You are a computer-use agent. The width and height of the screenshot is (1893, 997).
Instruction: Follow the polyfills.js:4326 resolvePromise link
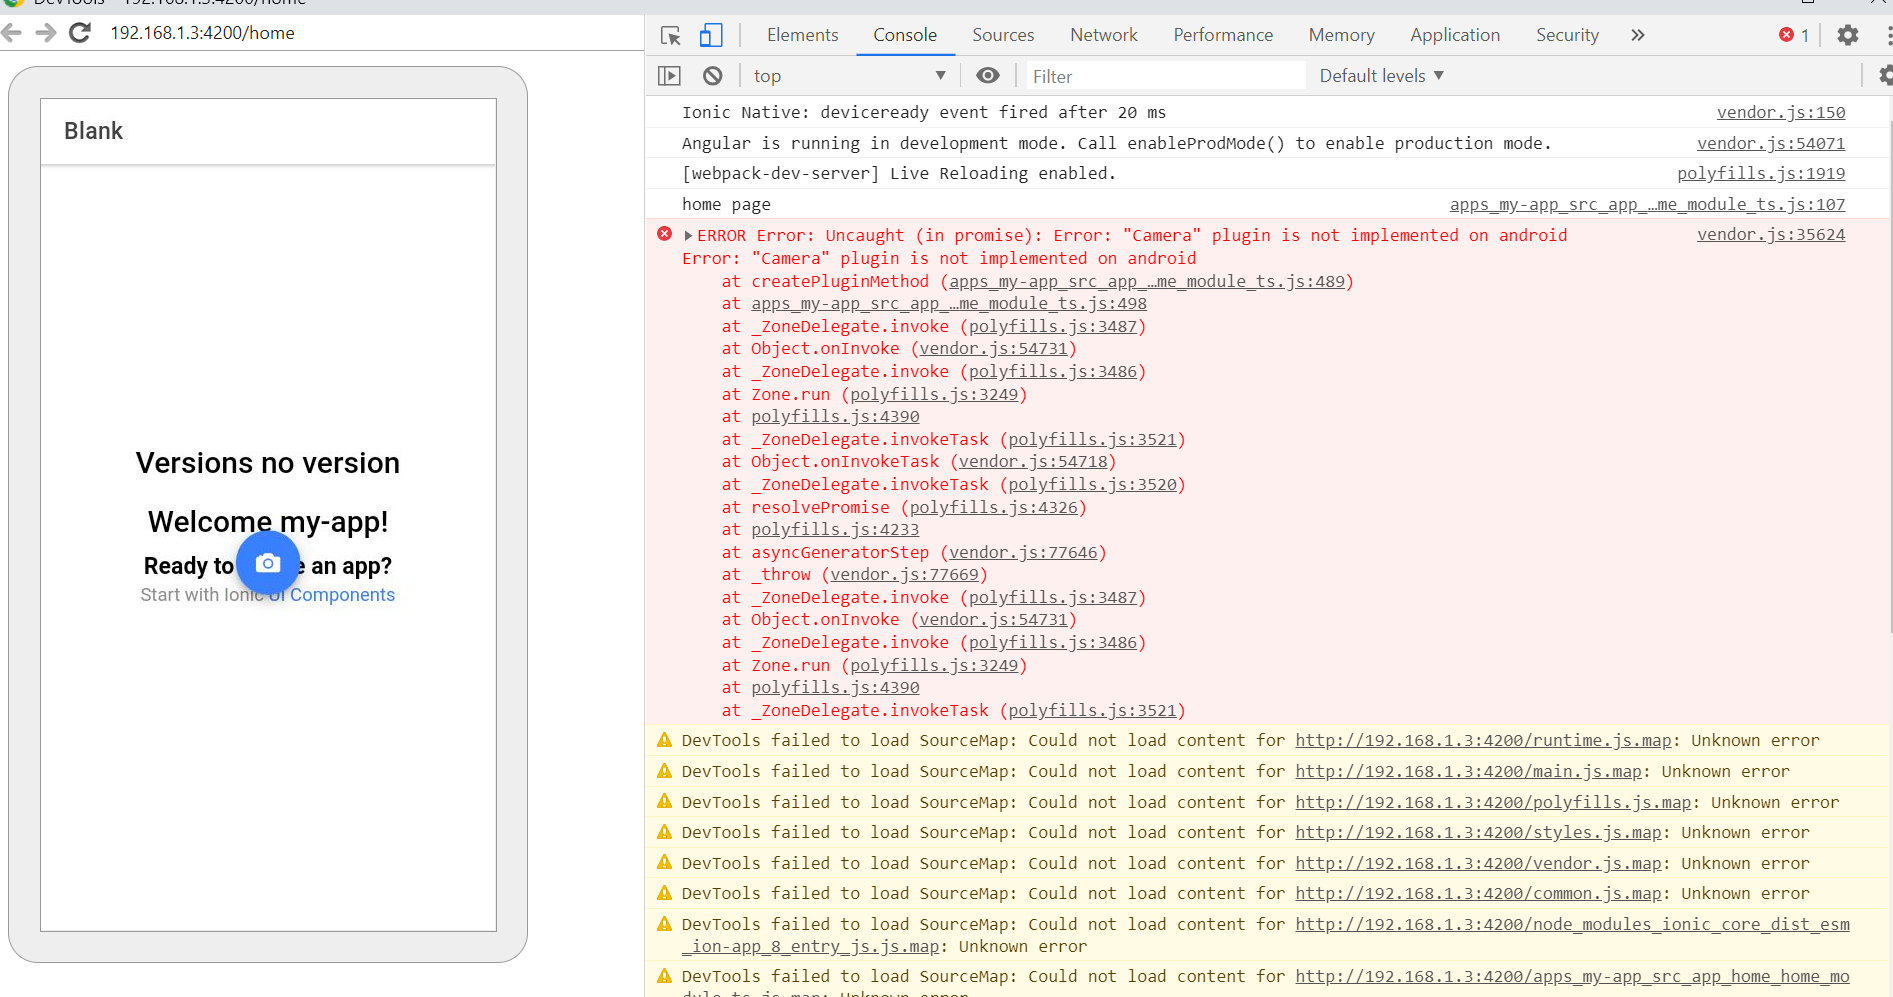click(994, 508)
